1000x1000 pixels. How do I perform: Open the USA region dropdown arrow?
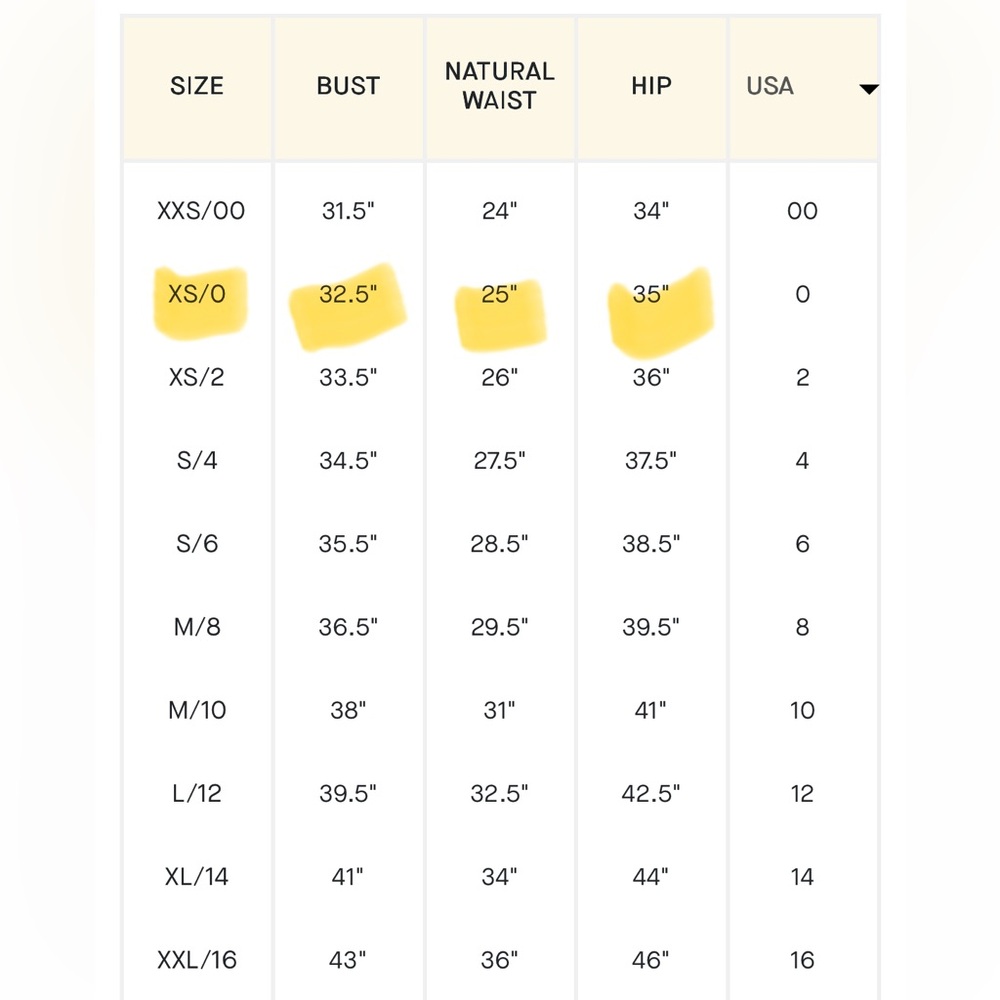[x=869, y=89]
